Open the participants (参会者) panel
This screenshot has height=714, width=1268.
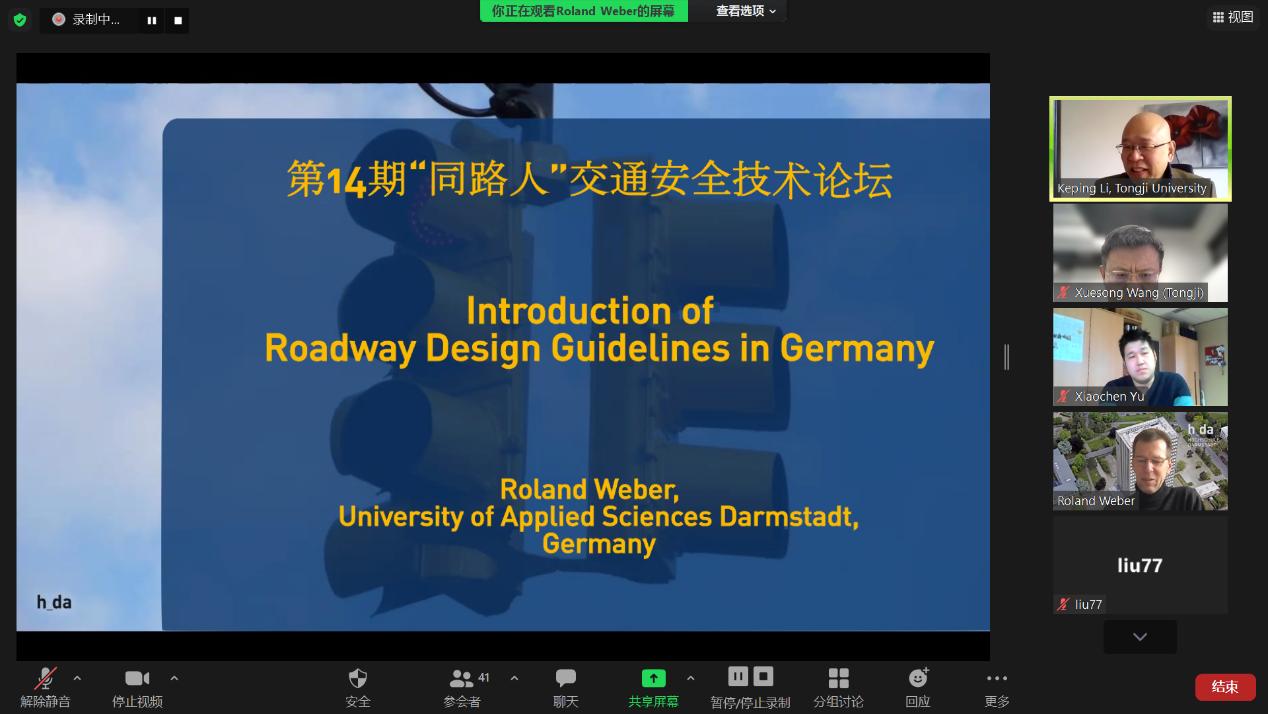tap(462, 679)
